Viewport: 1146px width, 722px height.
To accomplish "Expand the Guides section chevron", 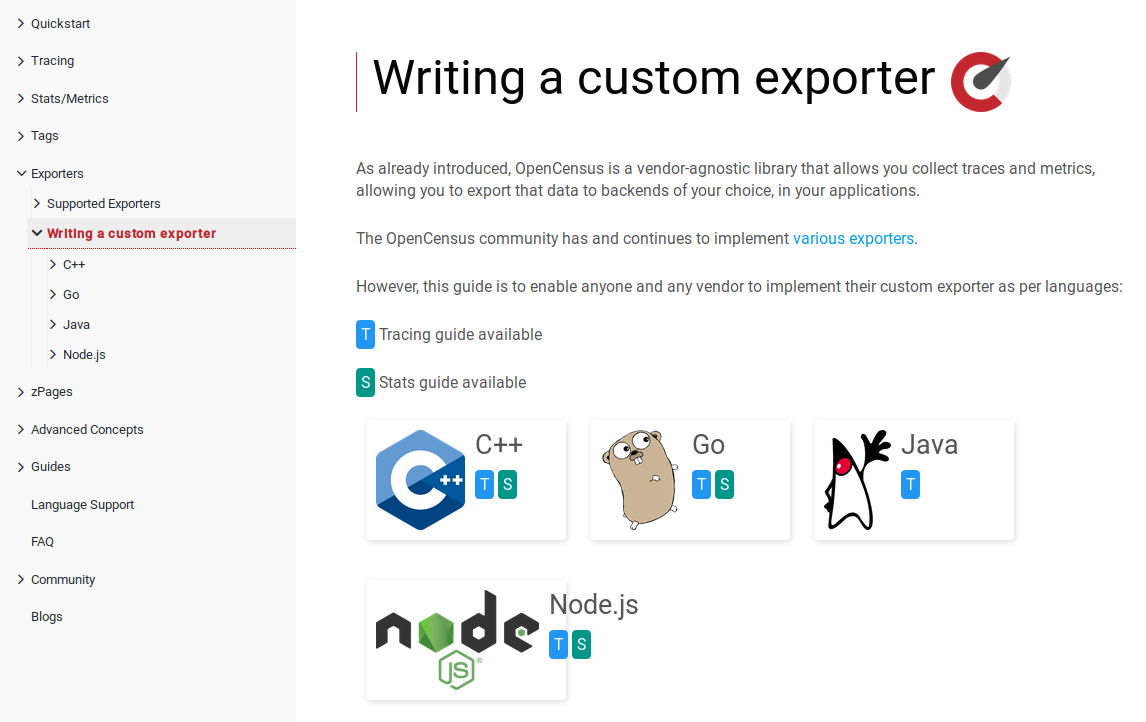I will [20, 466].
